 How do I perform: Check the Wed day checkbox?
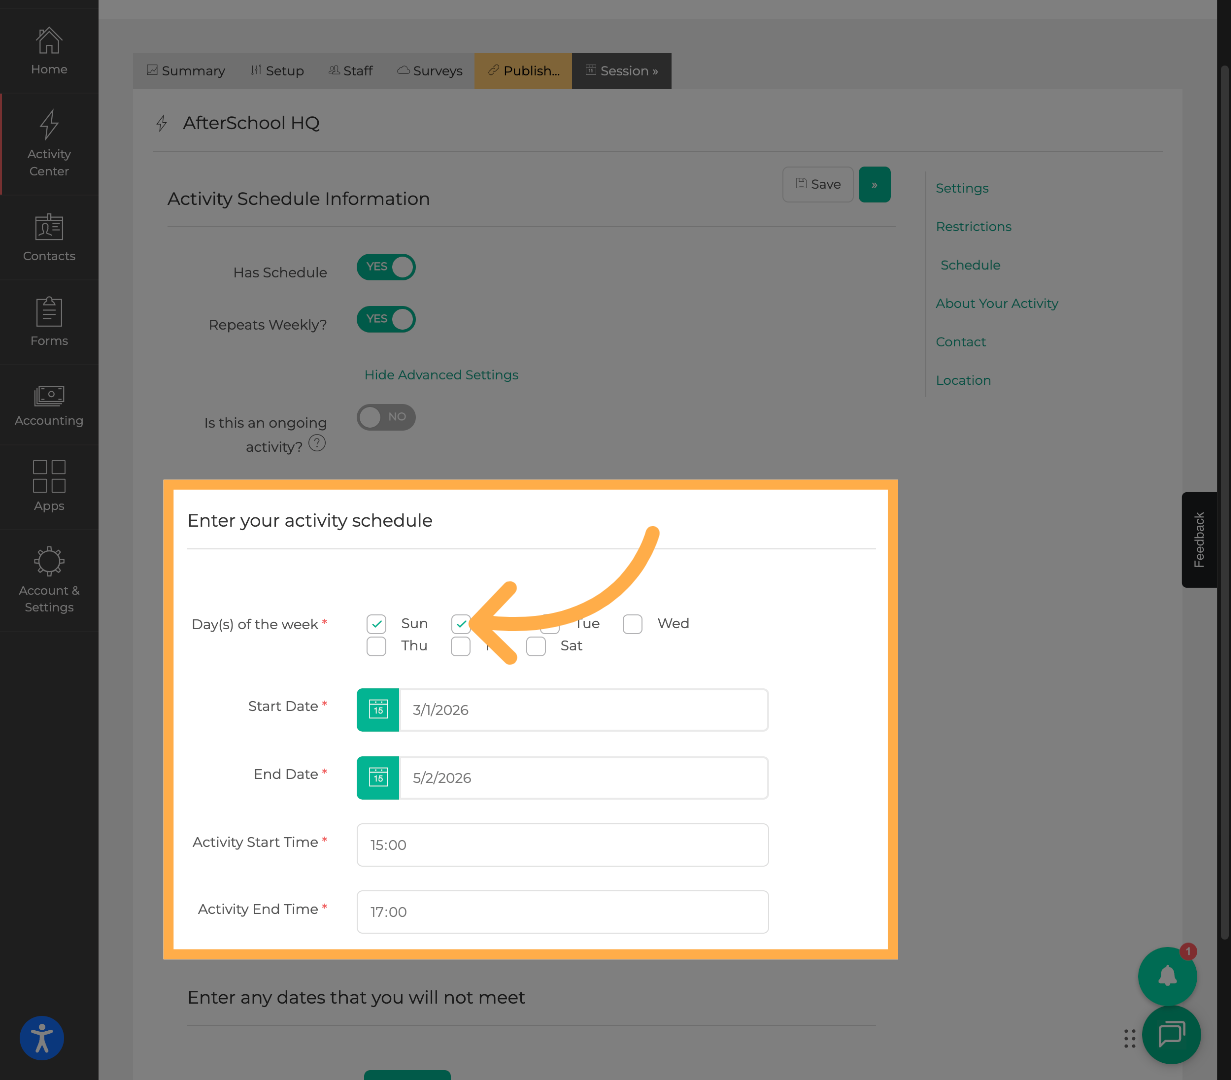[x=633, y=624]
